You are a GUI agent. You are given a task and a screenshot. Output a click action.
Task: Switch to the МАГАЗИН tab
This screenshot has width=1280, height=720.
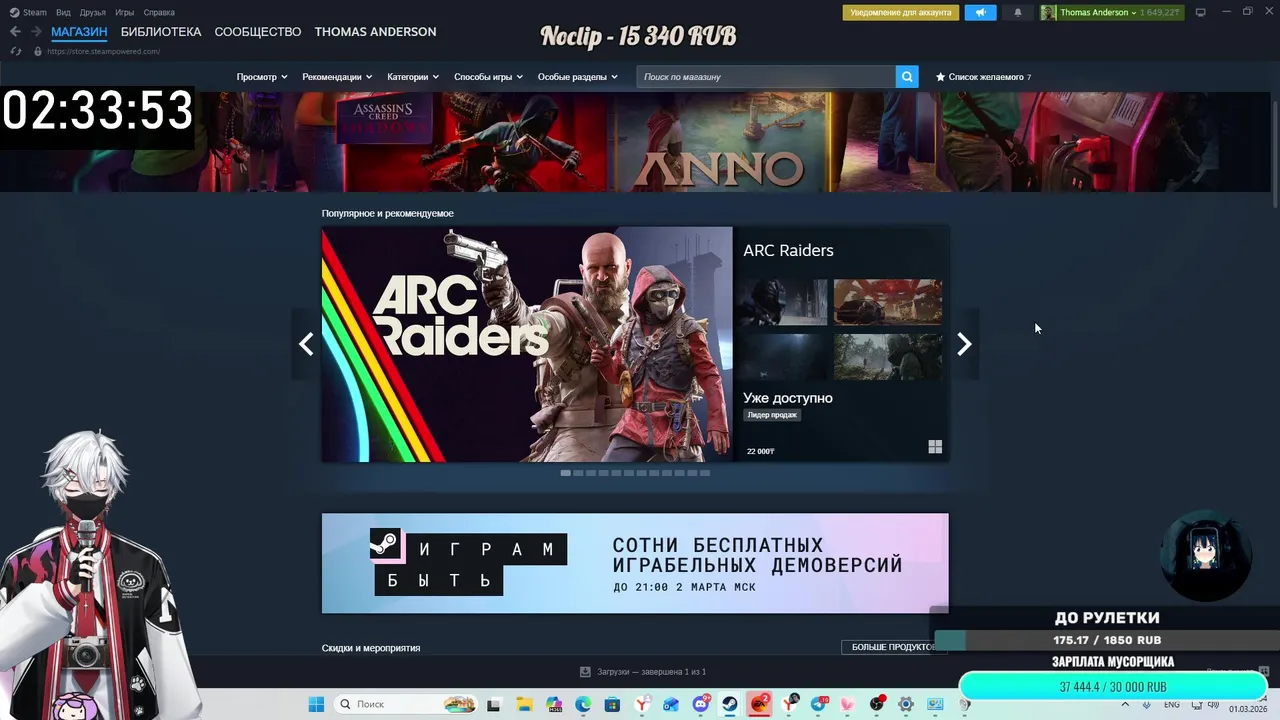pyautogui.click(x=79, y=32)
